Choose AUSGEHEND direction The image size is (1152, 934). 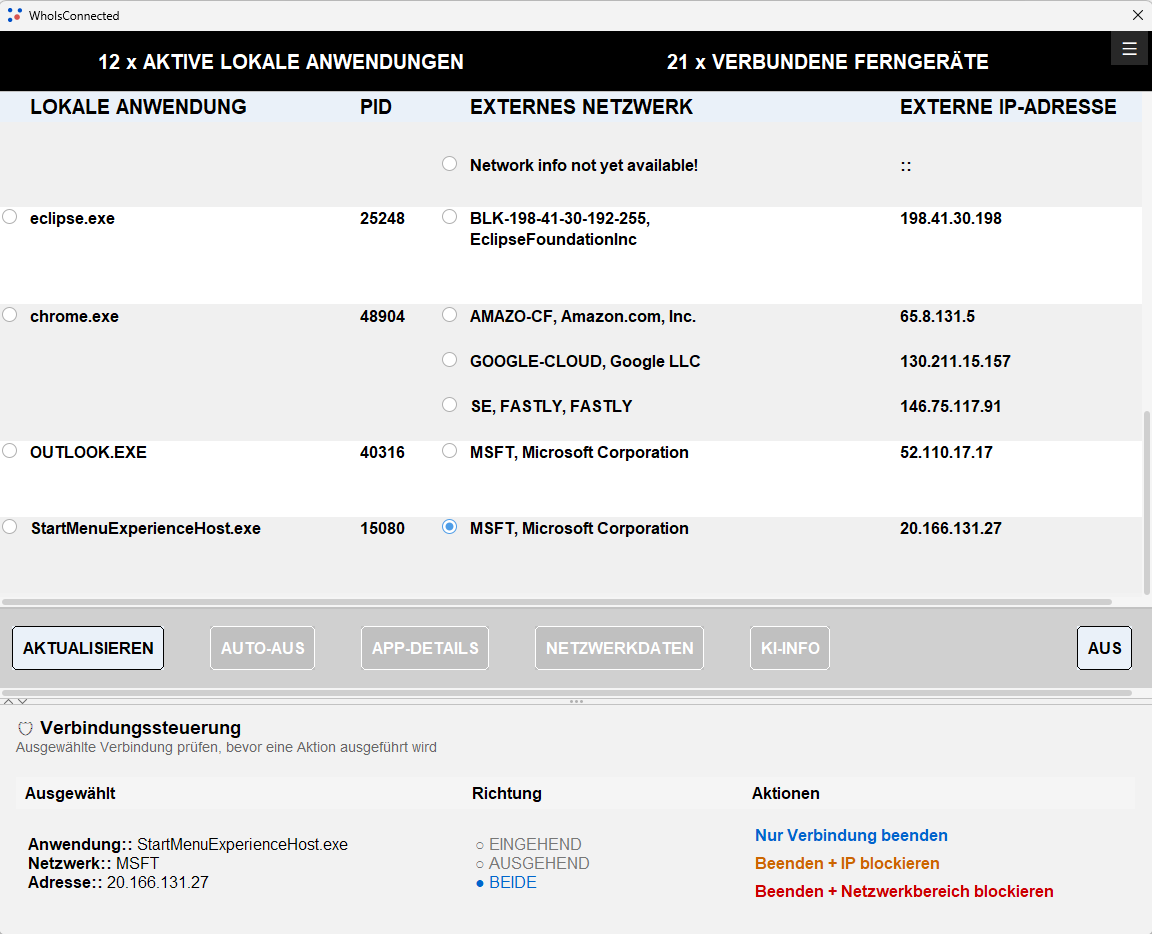coord(532,863)
